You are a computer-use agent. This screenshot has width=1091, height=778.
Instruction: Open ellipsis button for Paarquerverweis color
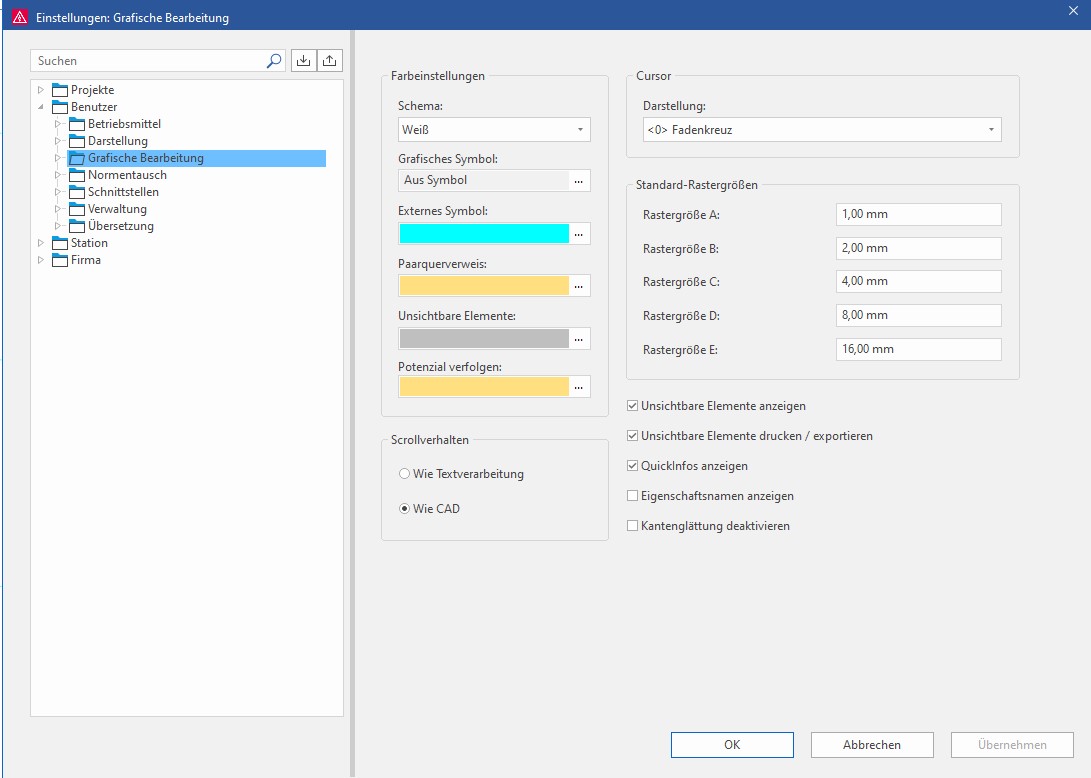[579, 286]
